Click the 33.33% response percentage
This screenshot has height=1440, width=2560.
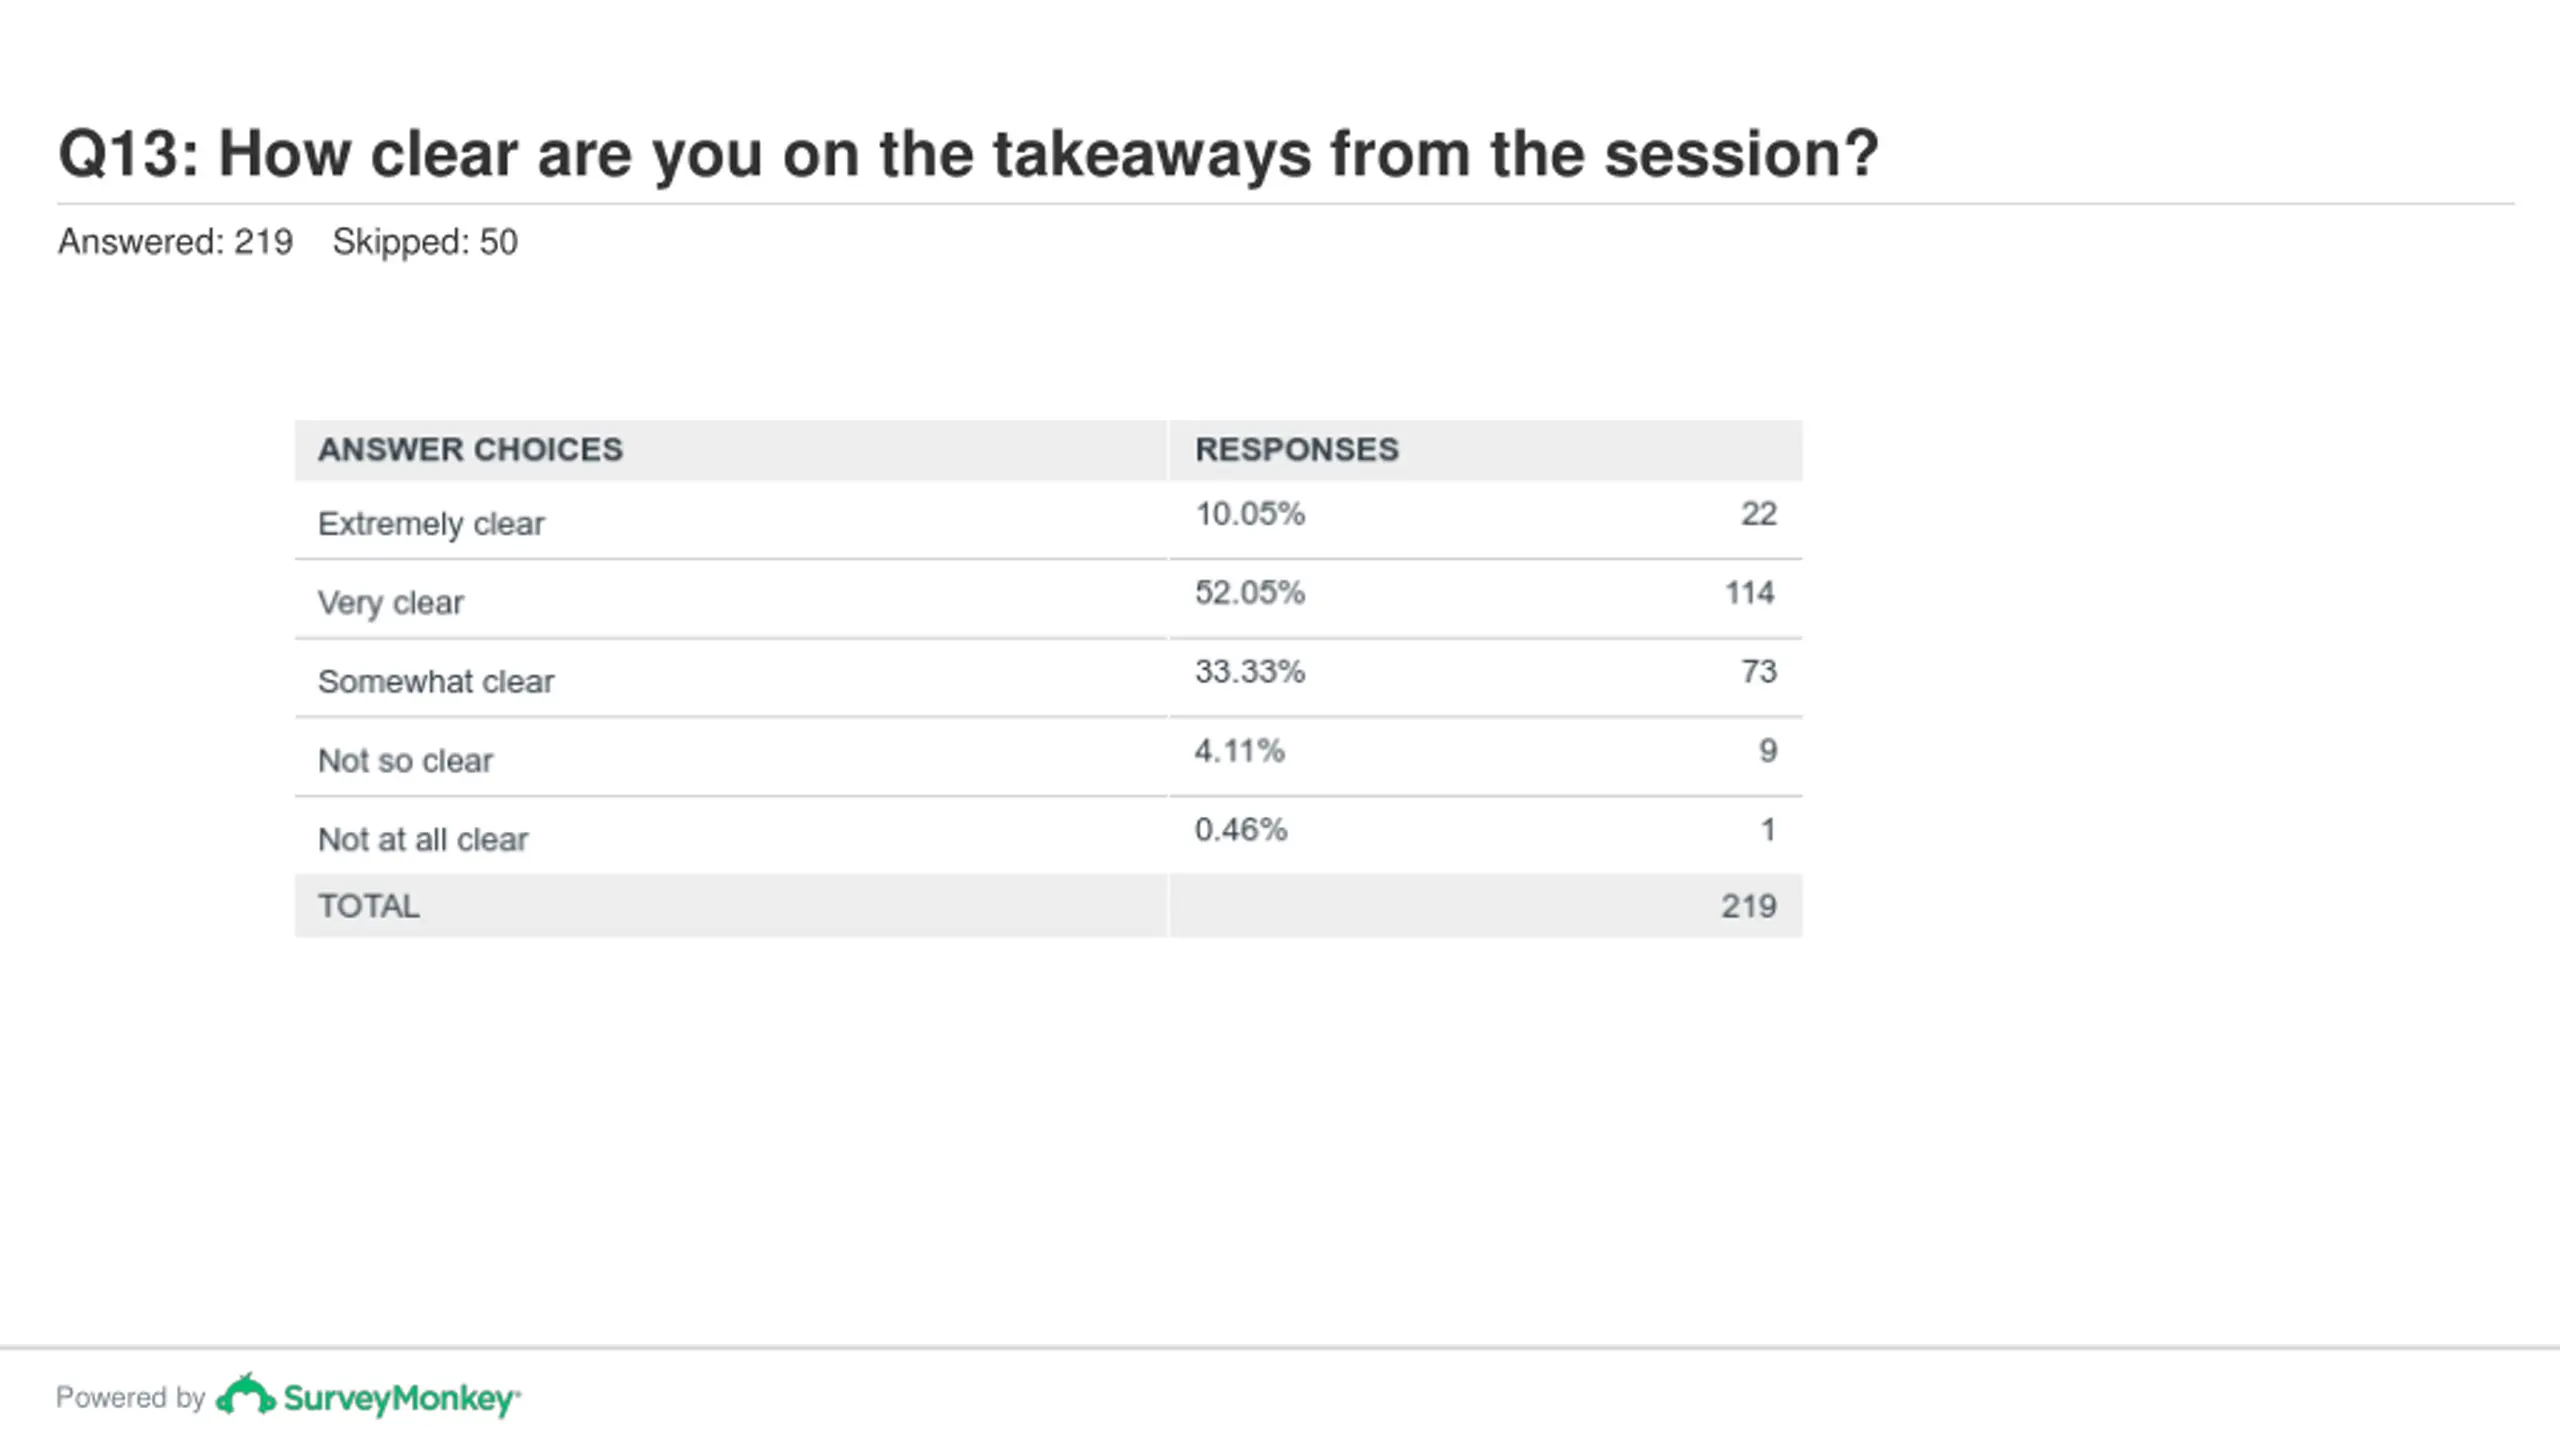(1250, 672)
